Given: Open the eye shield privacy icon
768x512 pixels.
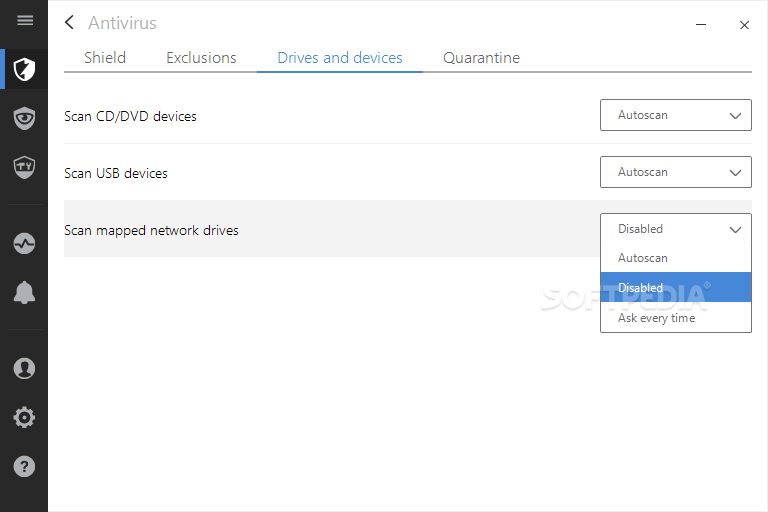Looking at the screenshot, I should click(x=24, y=118).
